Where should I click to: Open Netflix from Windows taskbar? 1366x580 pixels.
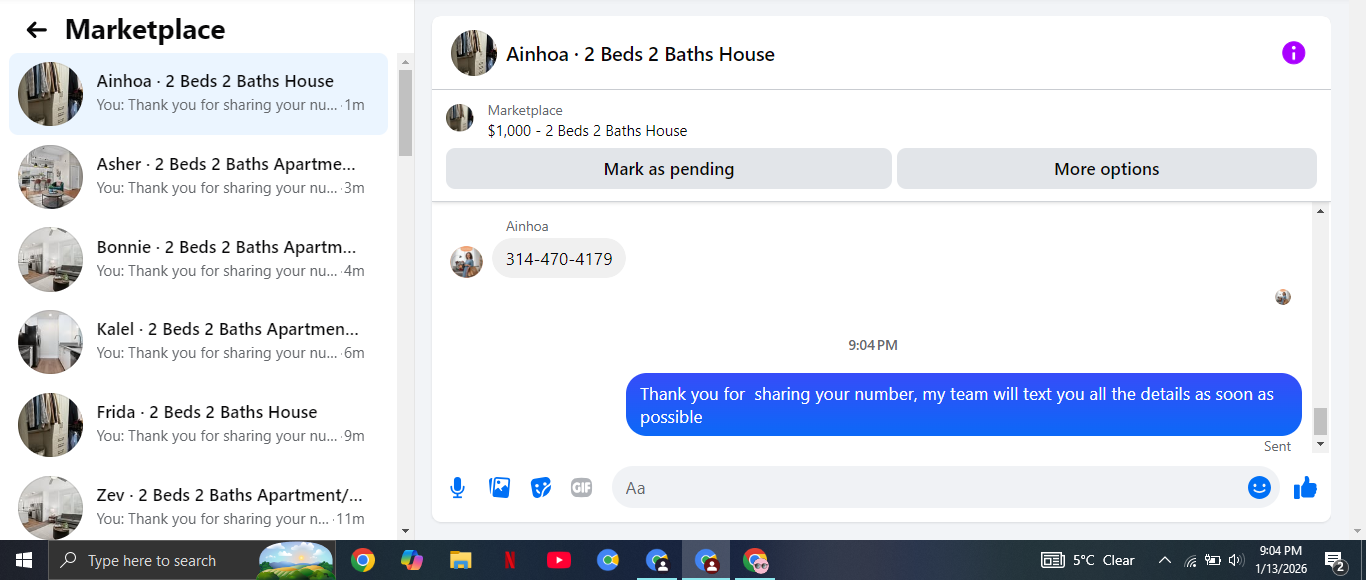pos(509,561)
